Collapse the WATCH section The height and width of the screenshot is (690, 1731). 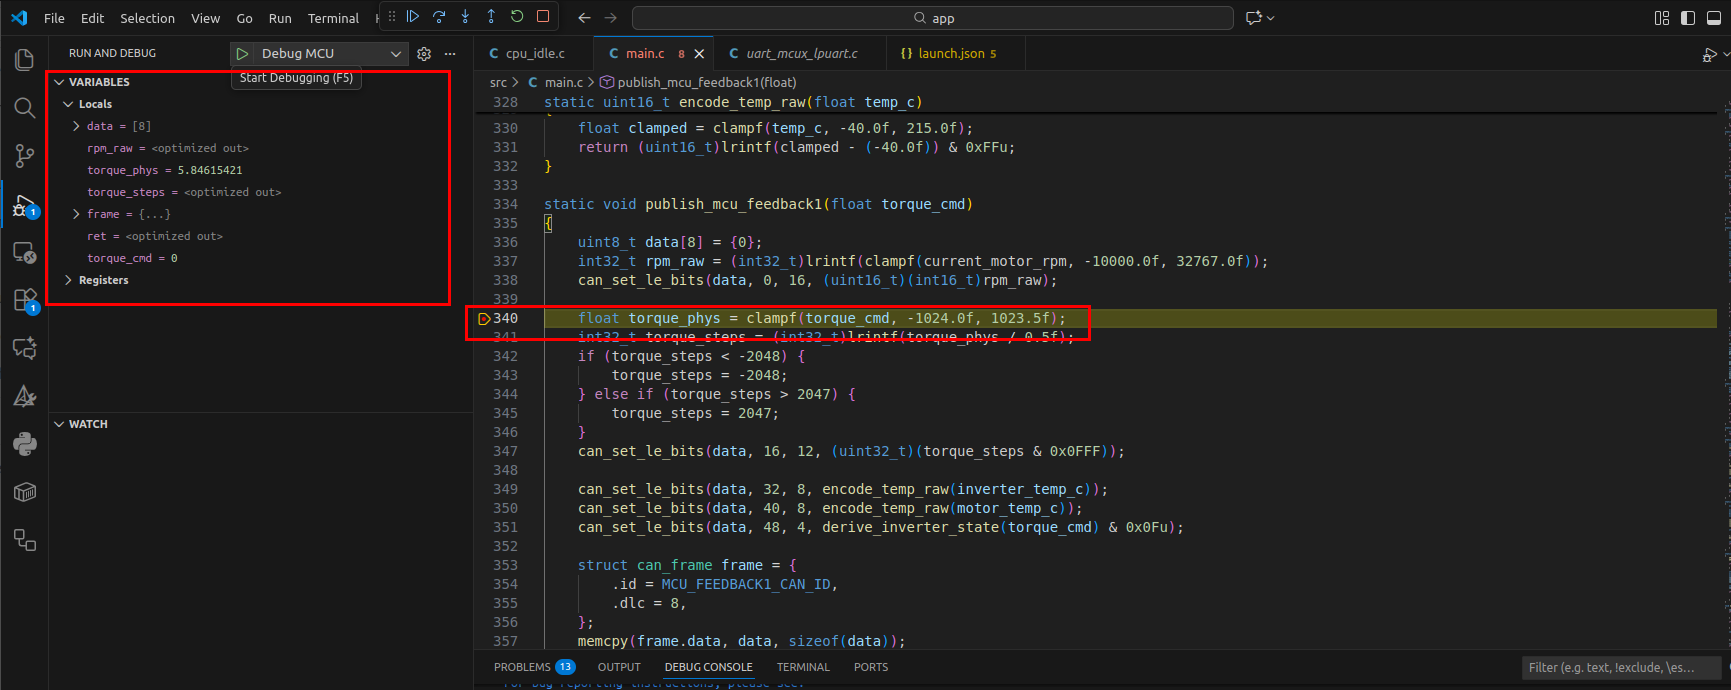[x=59, y=424]
